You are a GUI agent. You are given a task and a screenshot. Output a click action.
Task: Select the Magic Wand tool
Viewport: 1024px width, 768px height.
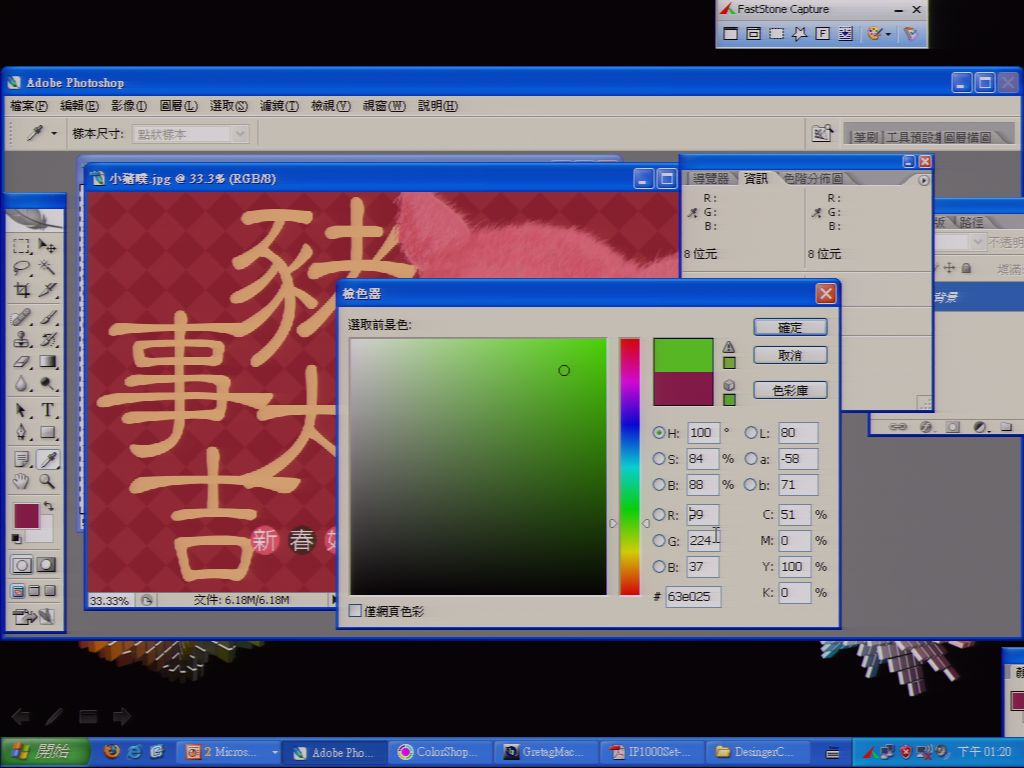(x=47, y=266)
